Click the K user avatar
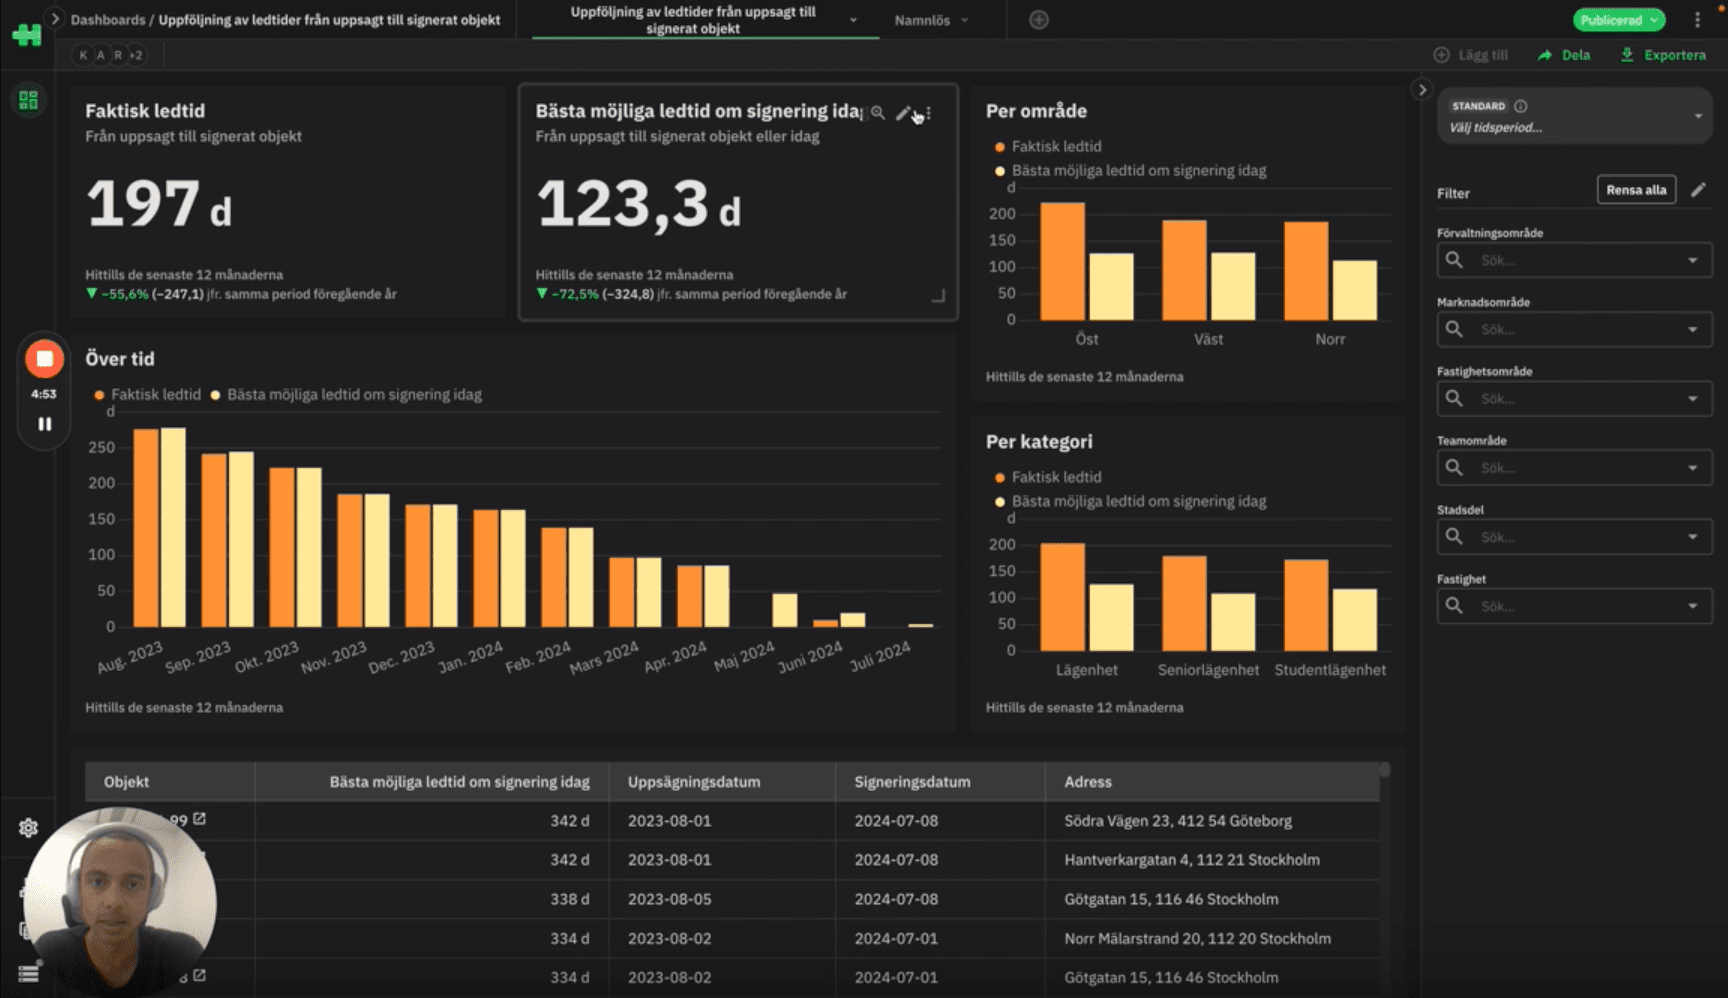This screenshot has width=1728, height=998. click(x=84, y=55)
